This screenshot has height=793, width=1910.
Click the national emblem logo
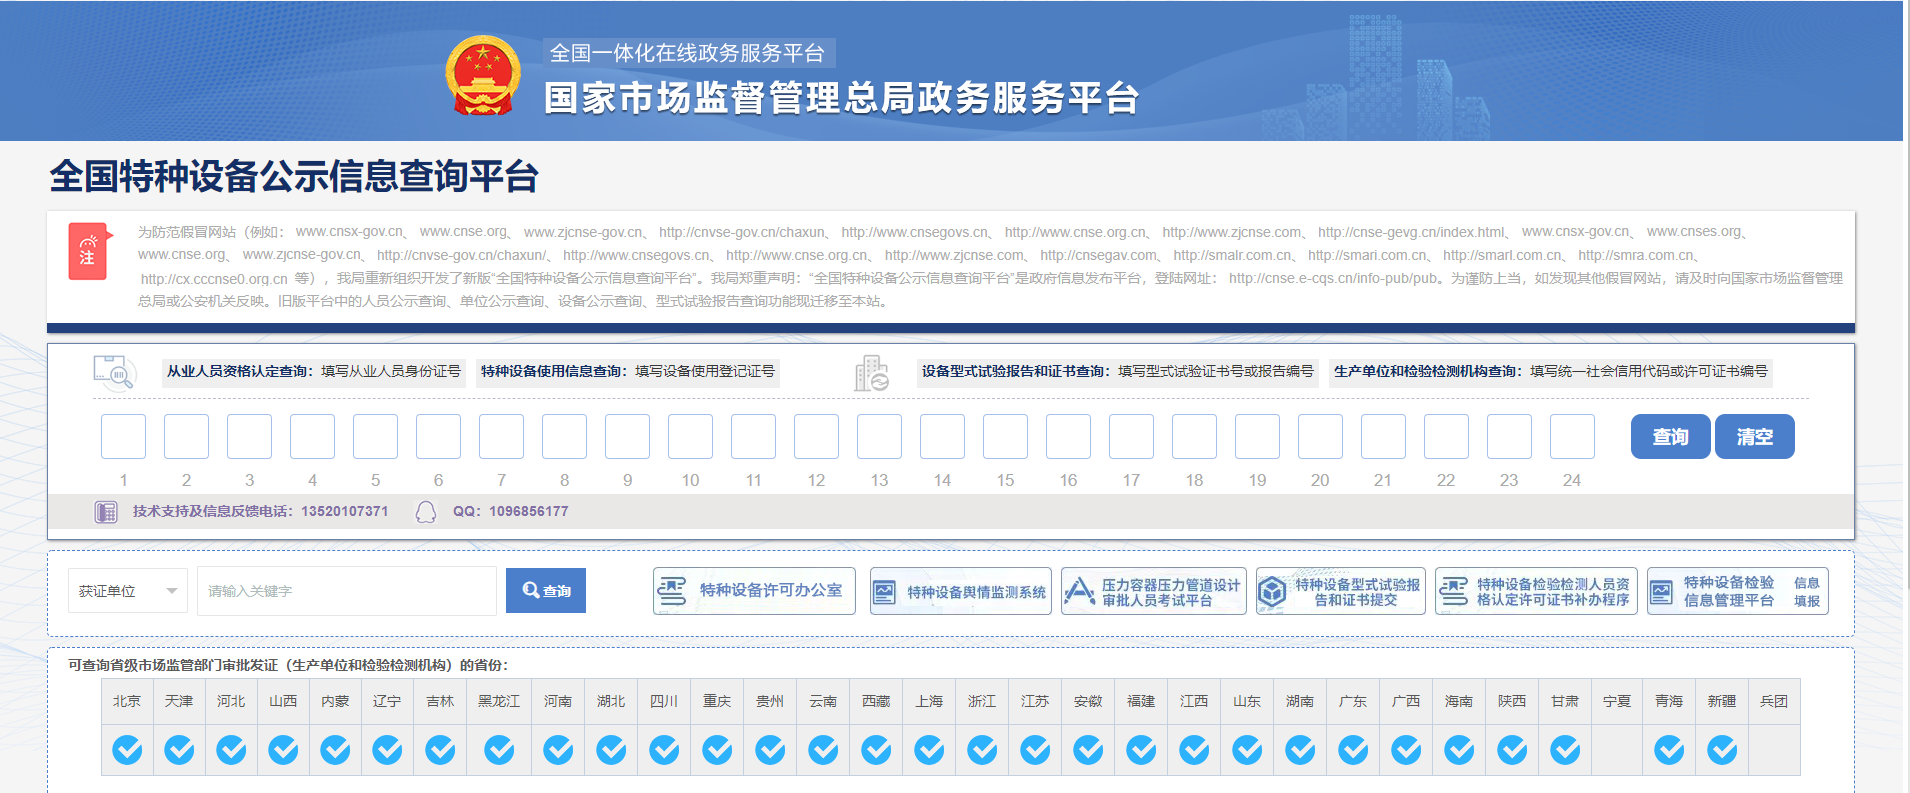[x=483, y=76]
